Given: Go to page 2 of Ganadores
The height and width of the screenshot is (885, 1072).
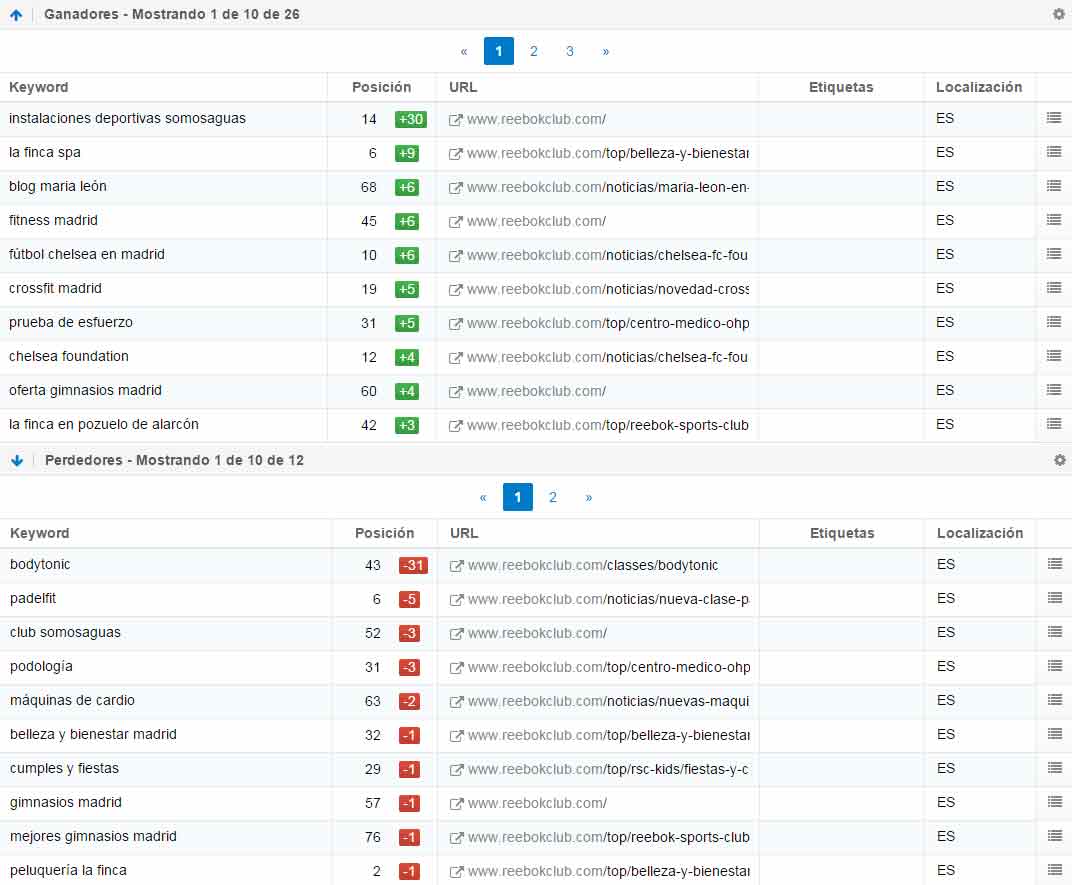Looking at the screenshot, I should [534, 51].
